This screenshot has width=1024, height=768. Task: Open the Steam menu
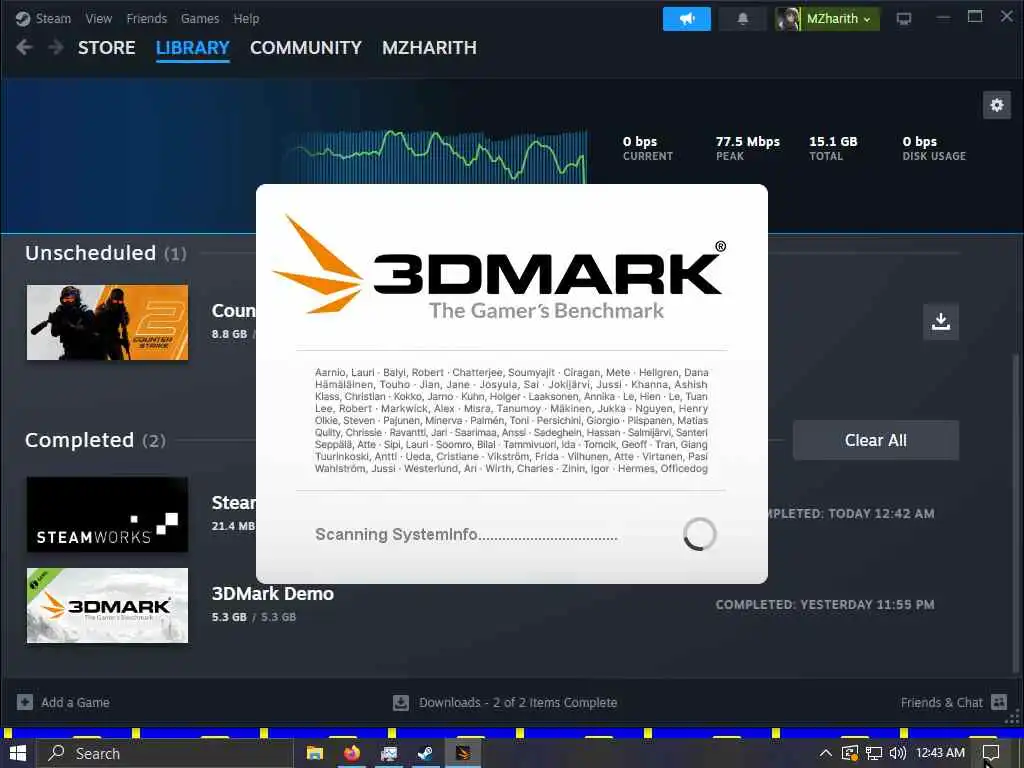click(53, 18)
